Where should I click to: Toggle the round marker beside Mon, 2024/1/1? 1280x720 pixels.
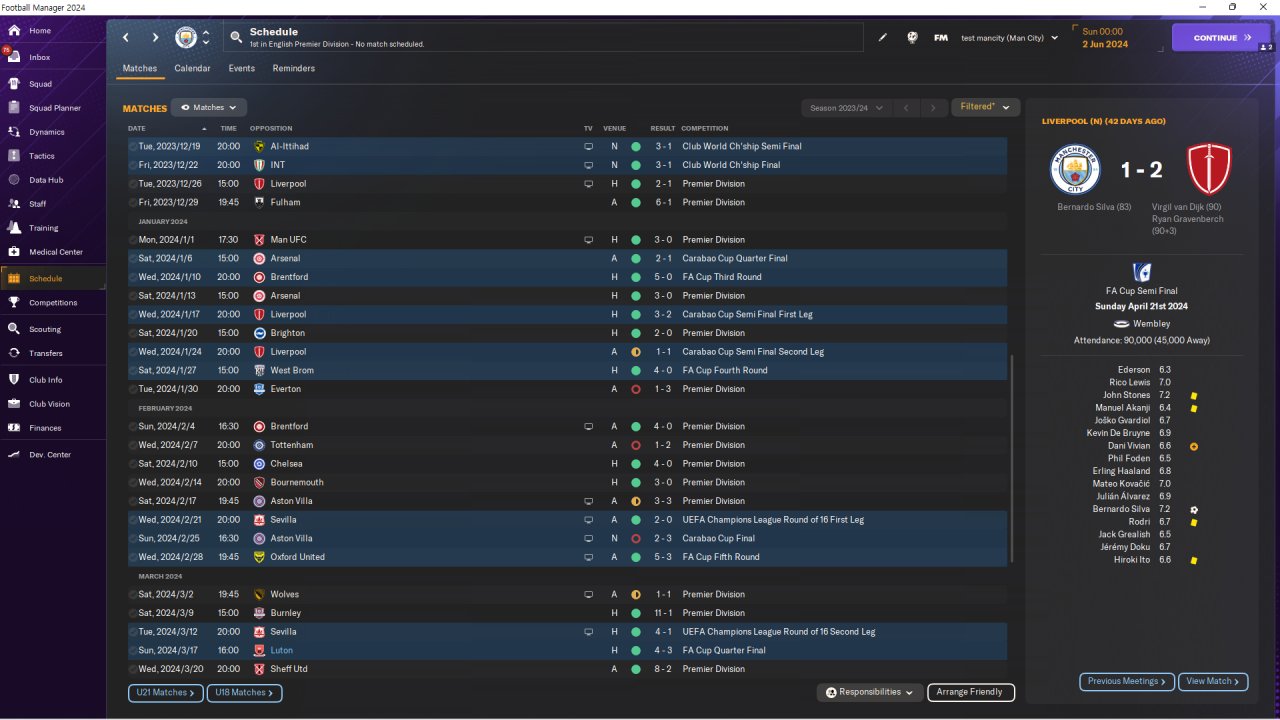[133, 240]
